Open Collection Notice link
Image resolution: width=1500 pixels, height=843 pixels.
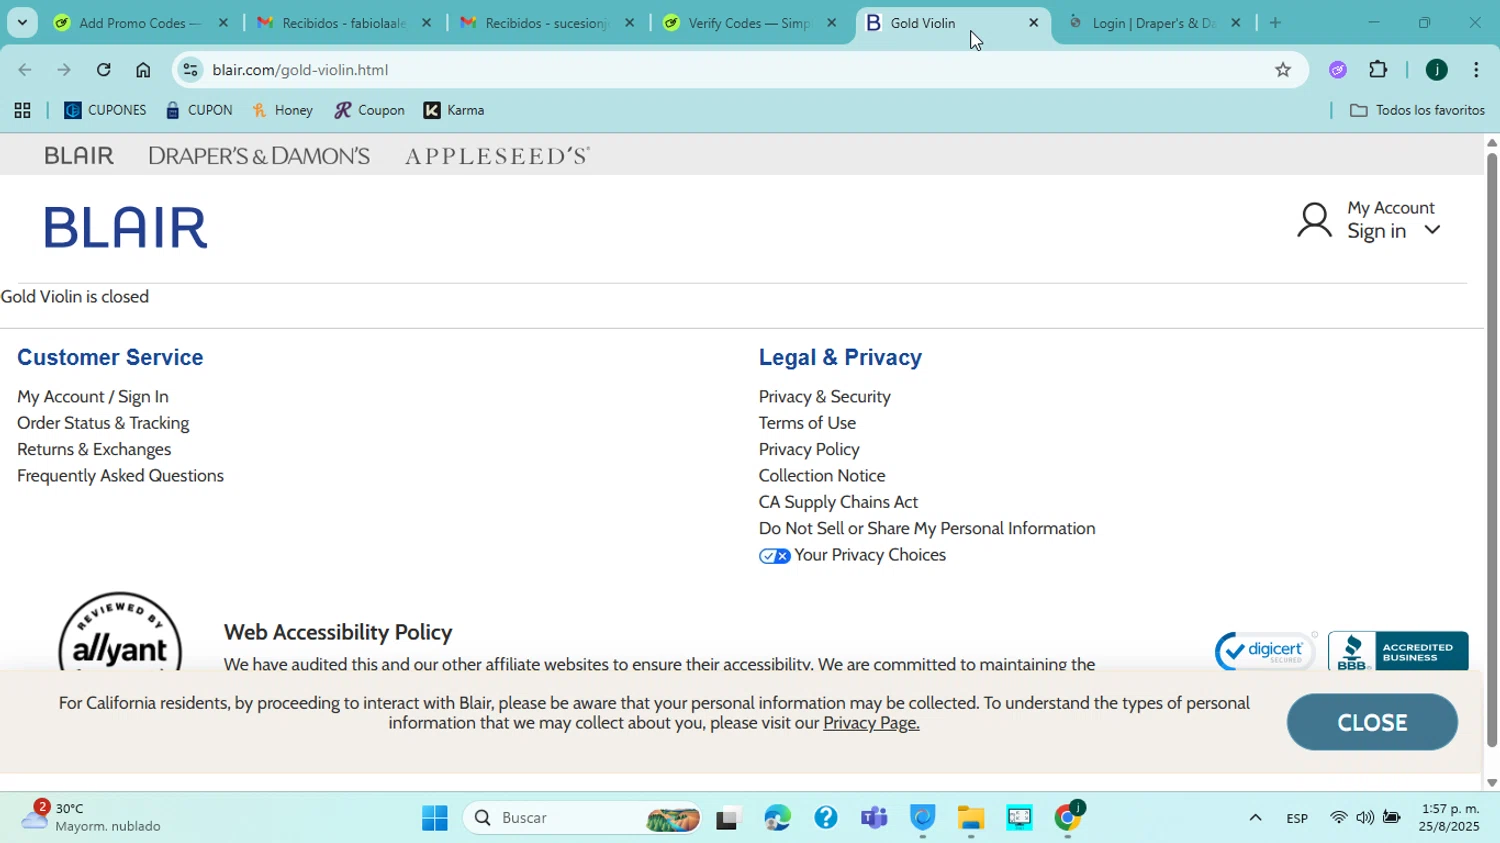point(822,476)
